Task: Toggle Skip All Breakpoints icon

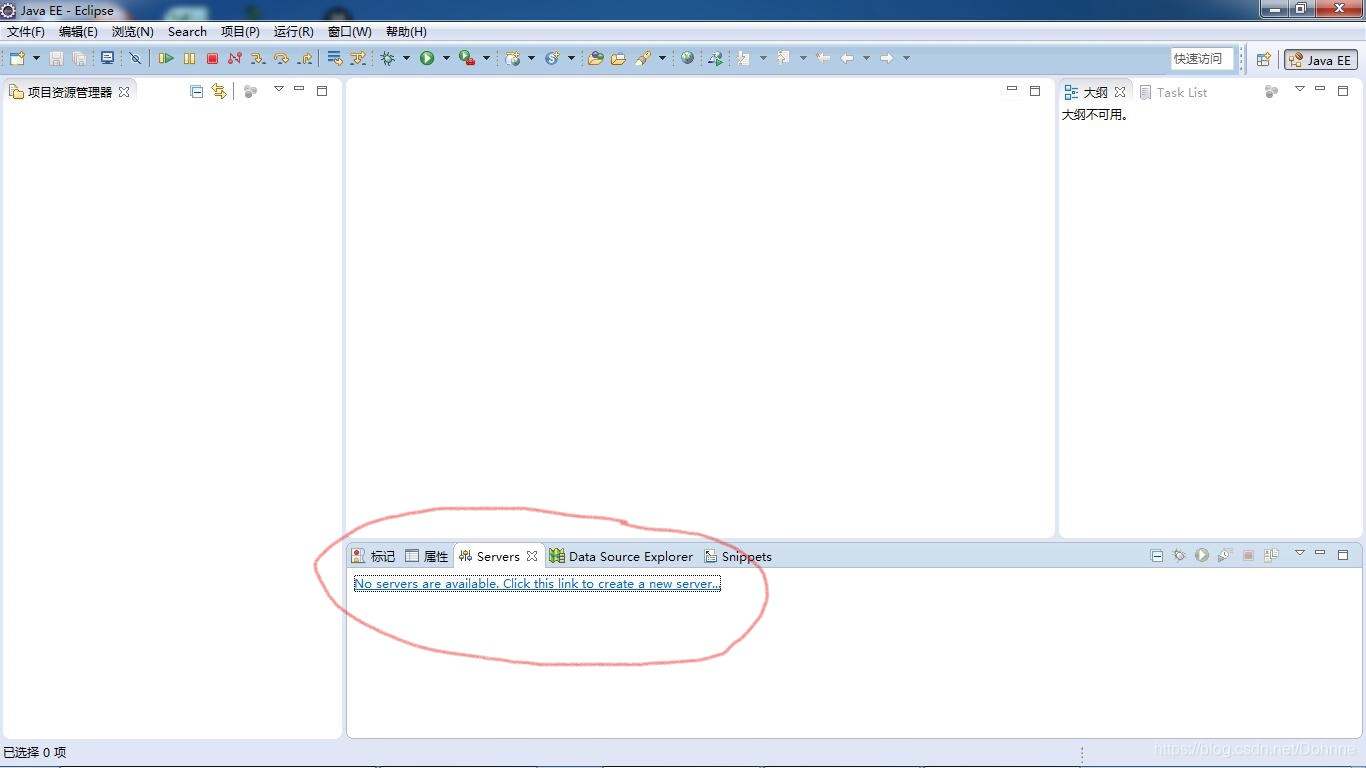Action: 135,59
